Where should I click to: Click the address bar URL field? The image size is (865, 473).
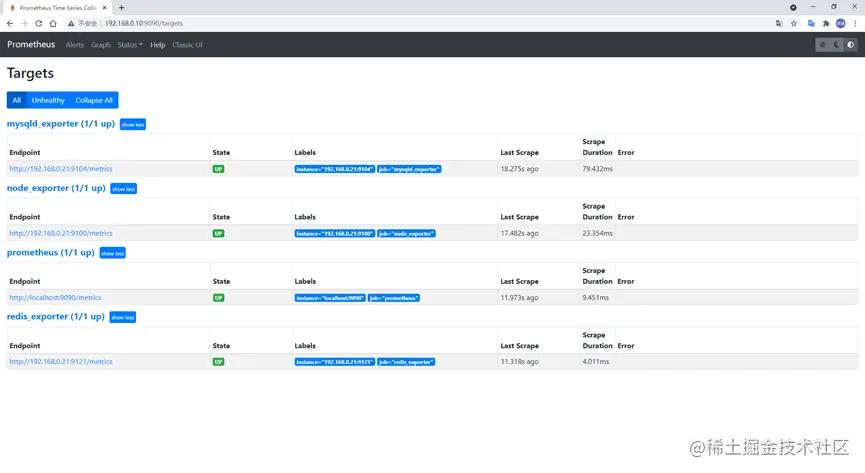pos(419,23)
